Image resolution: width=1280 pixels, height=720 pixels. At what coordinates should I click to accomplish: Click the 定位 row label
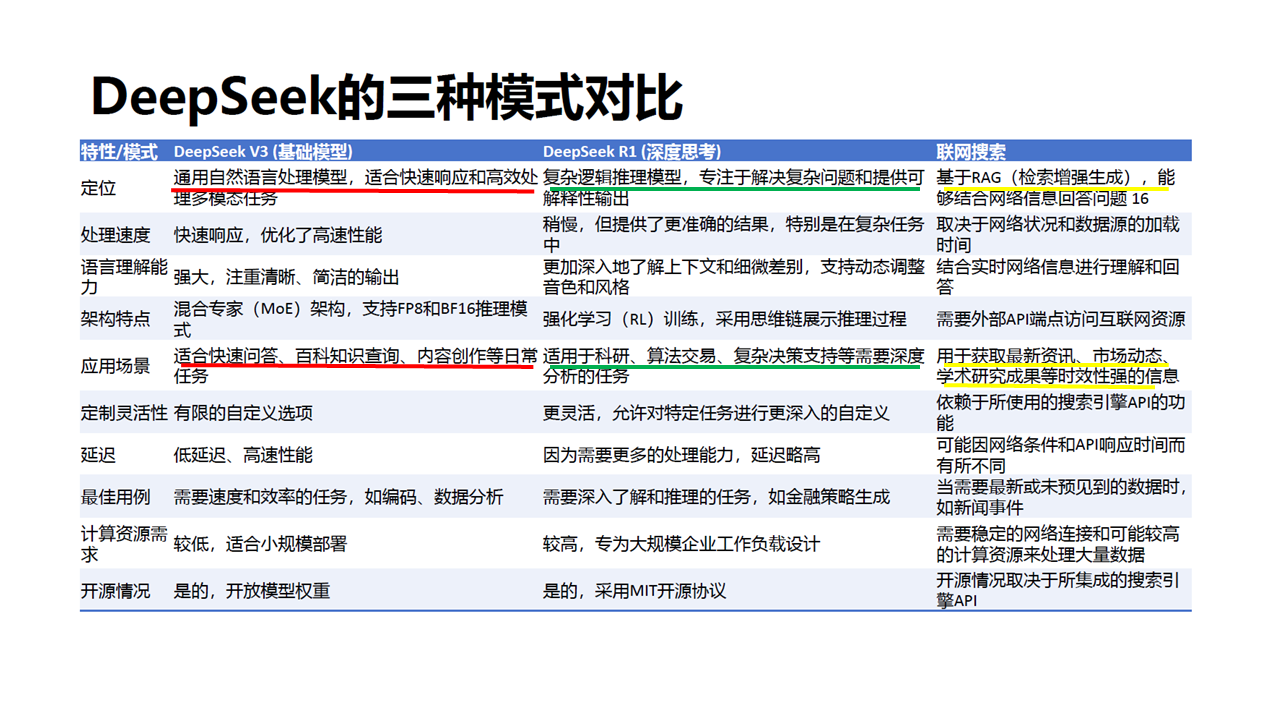click(x=98, y=188)
